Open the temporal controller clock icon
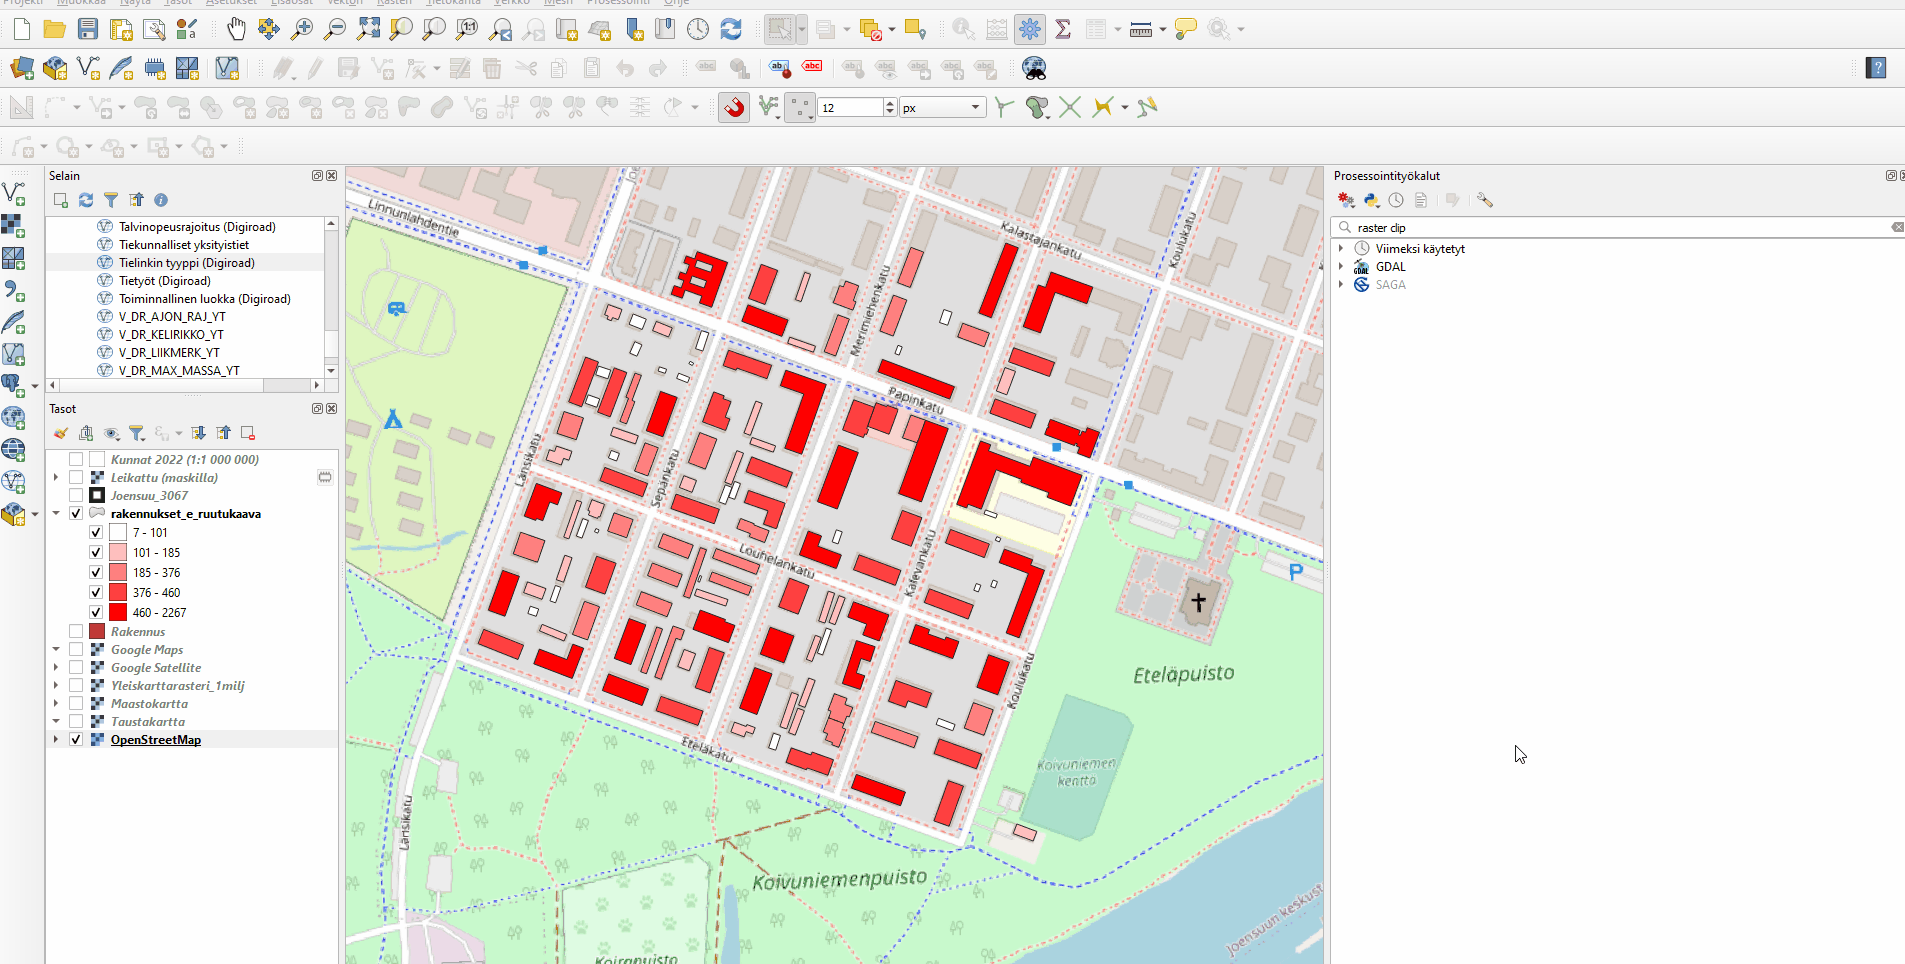1905x964 pixels. 698,29
